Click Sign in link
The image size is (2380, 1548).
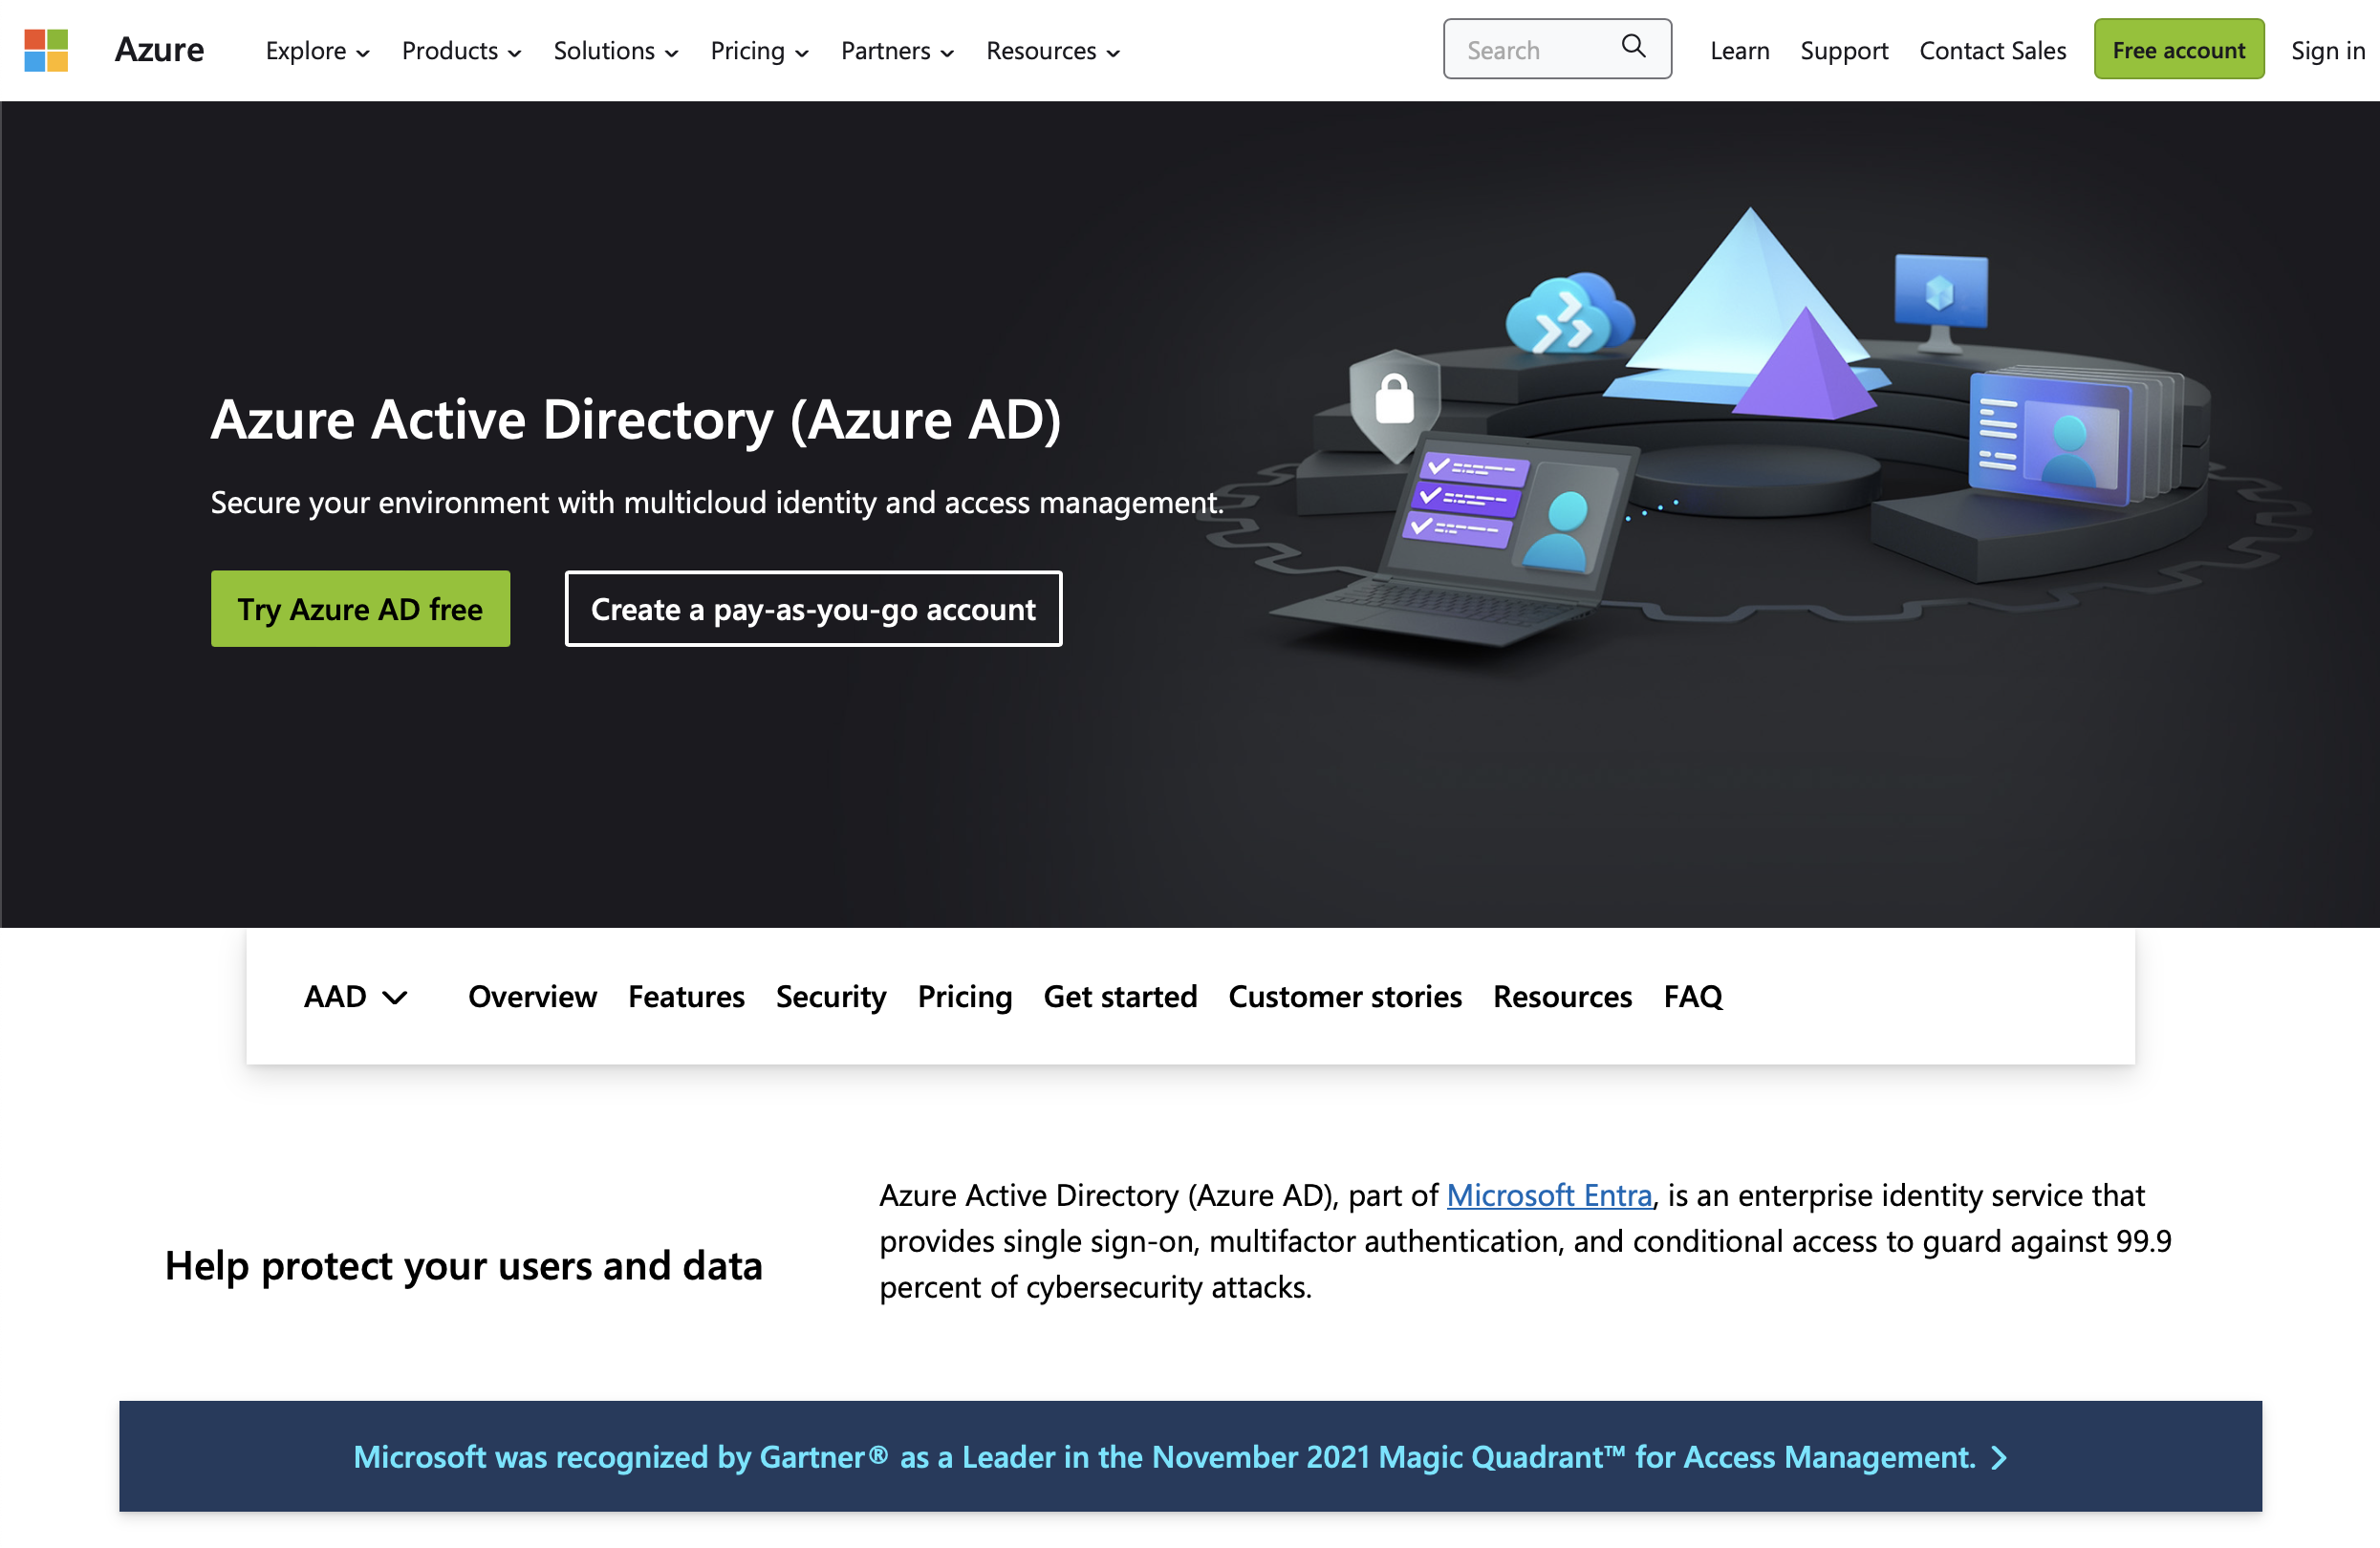[x=2327, y=51]
